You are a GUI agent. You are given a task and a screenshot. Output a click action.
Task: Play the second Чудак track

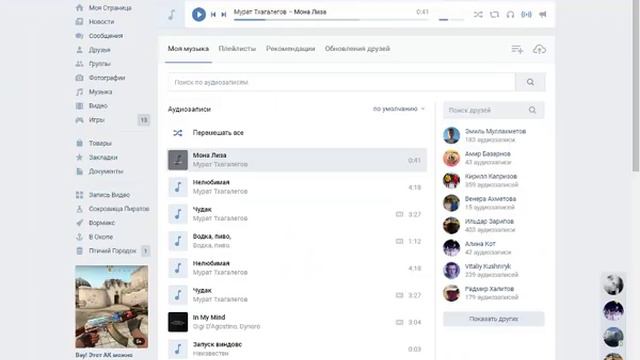(297, 295)
